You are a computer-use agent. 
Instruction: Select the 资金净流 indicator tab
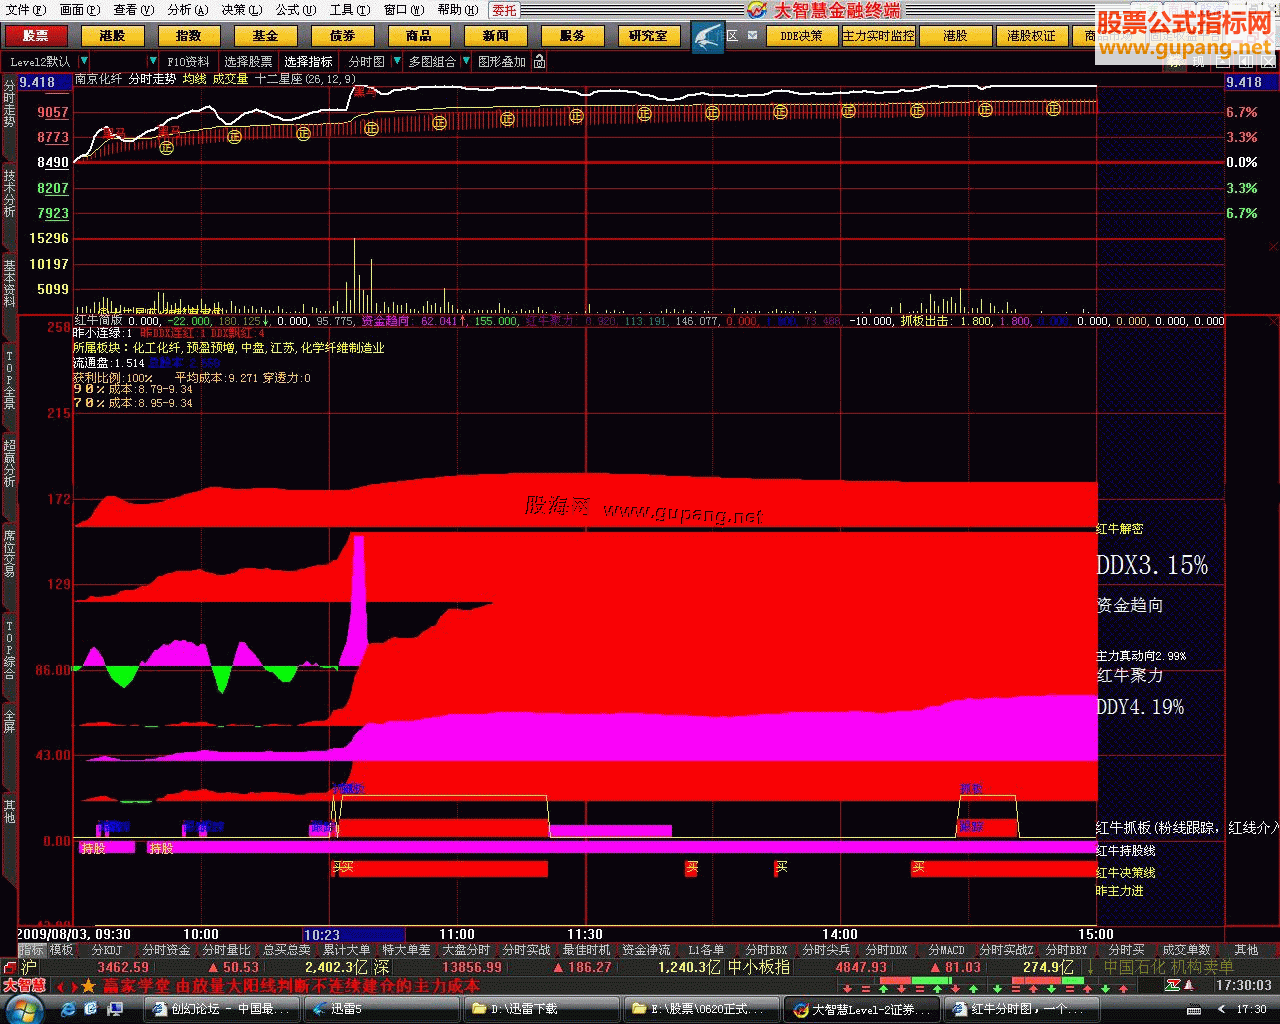click(646, 950)
